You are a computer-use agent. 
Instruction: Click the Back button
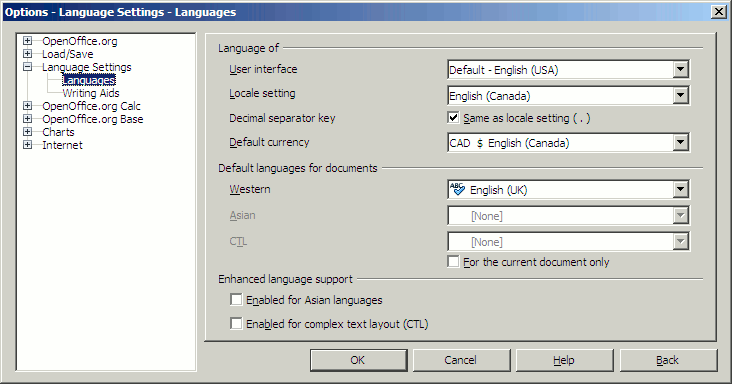coord(668,360)
